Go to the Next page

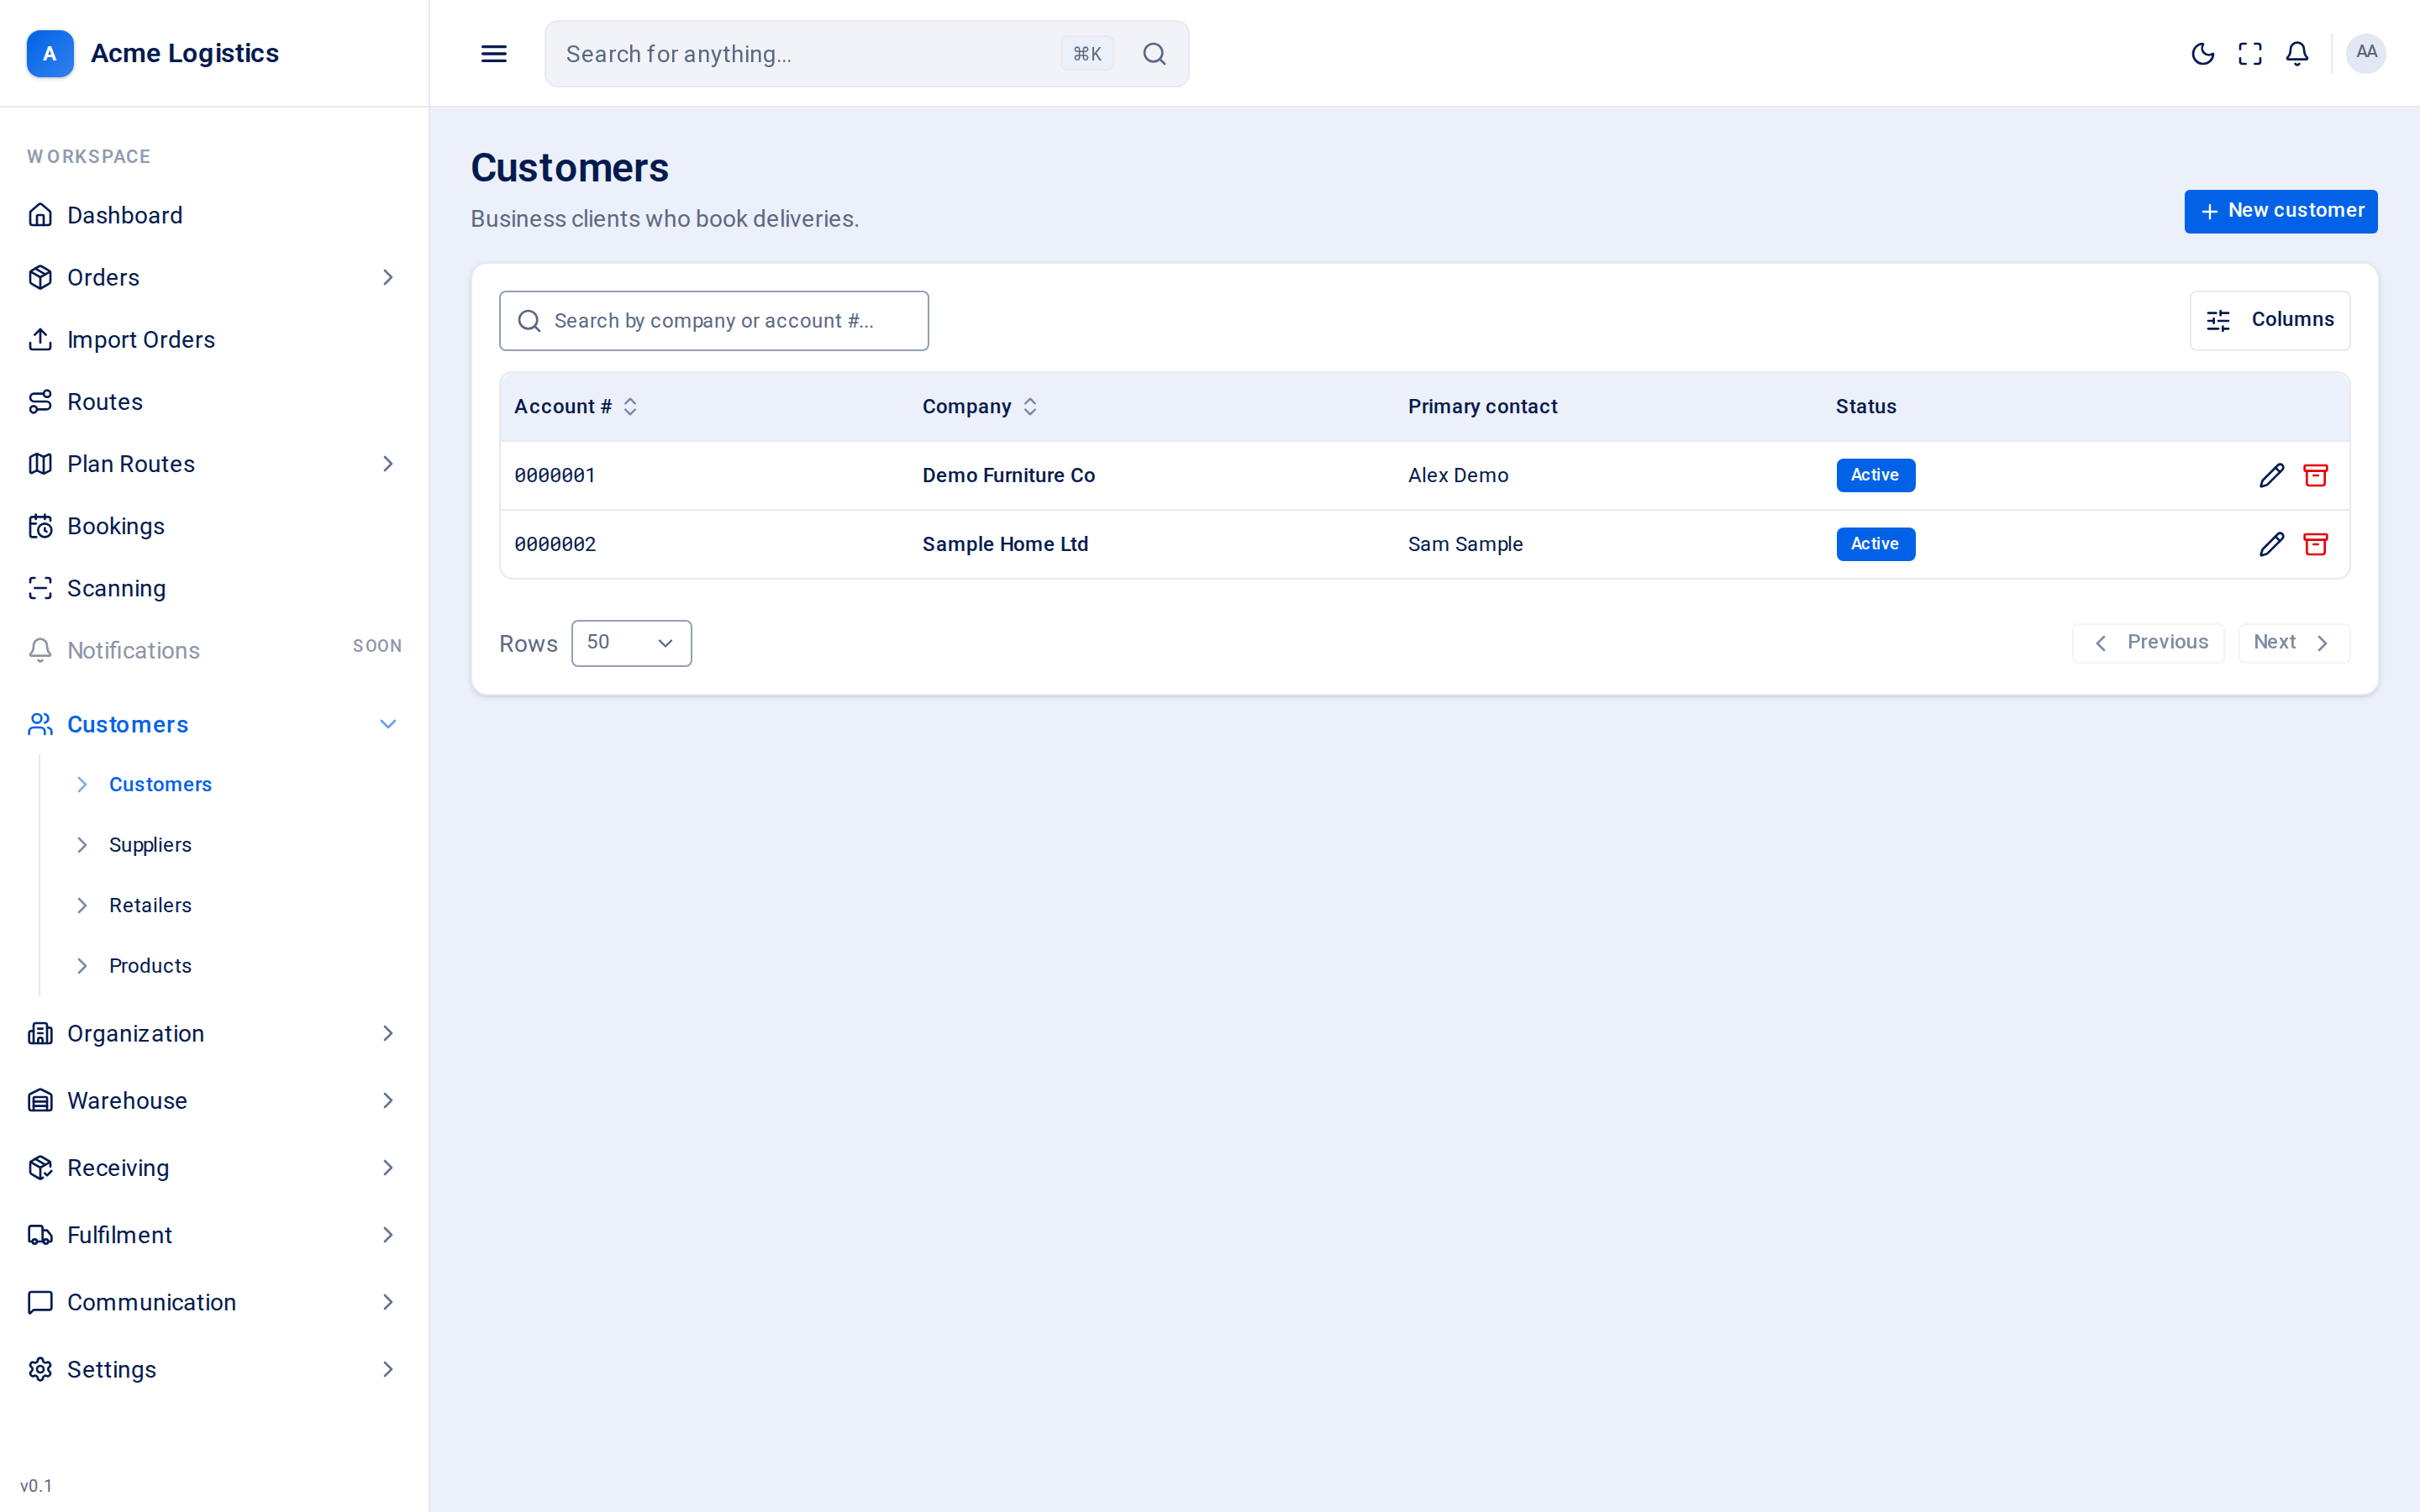pos(2293,643)
